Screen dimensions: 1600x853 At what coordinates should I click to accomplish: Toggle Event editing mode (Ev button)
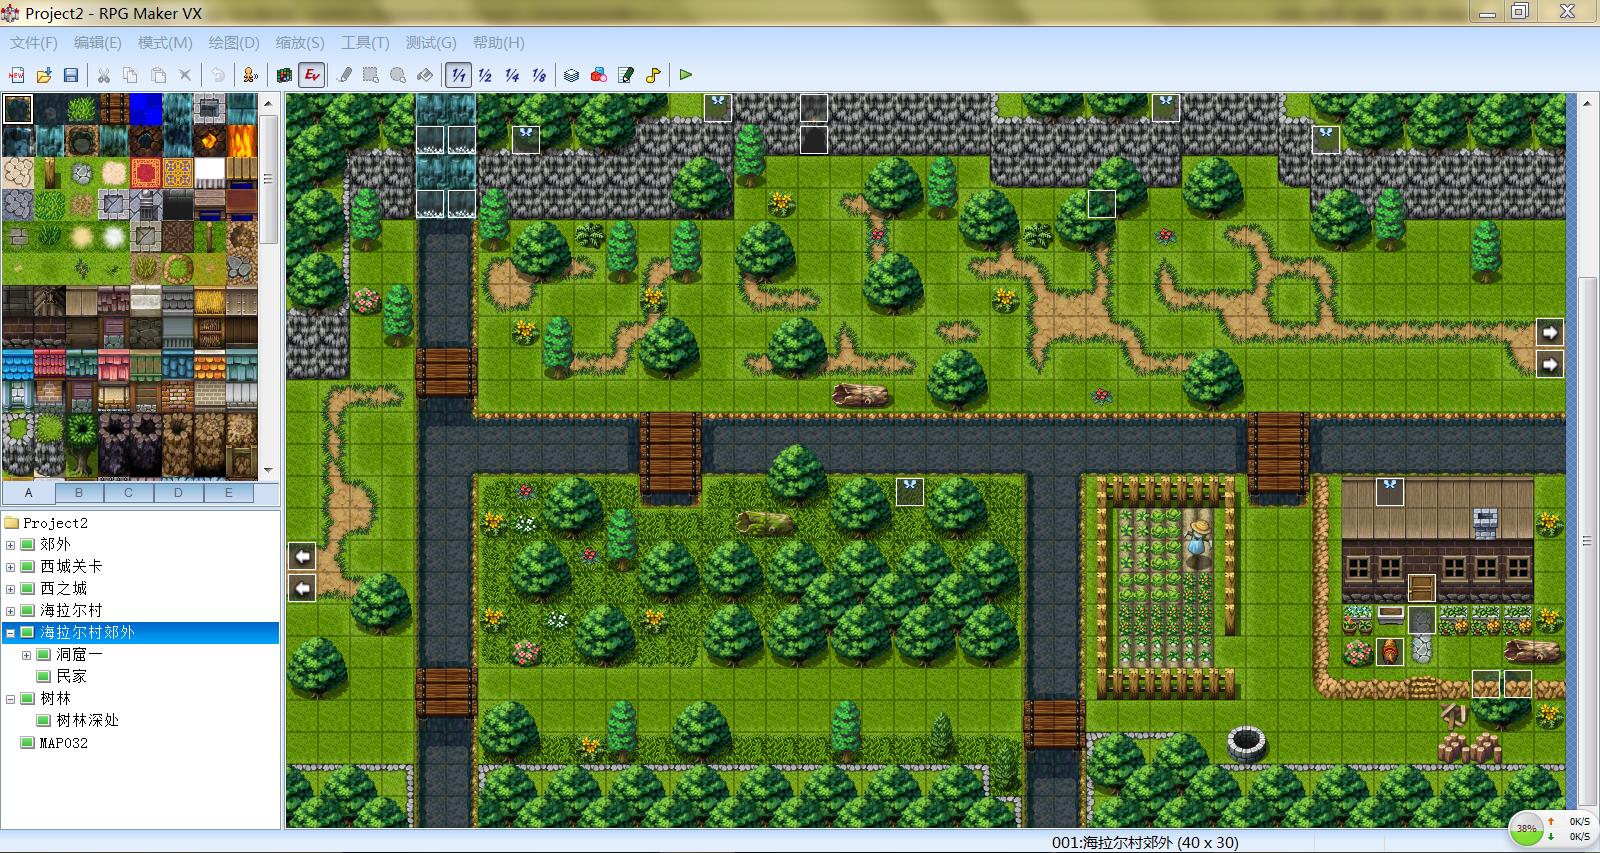(x=312, y=75)
